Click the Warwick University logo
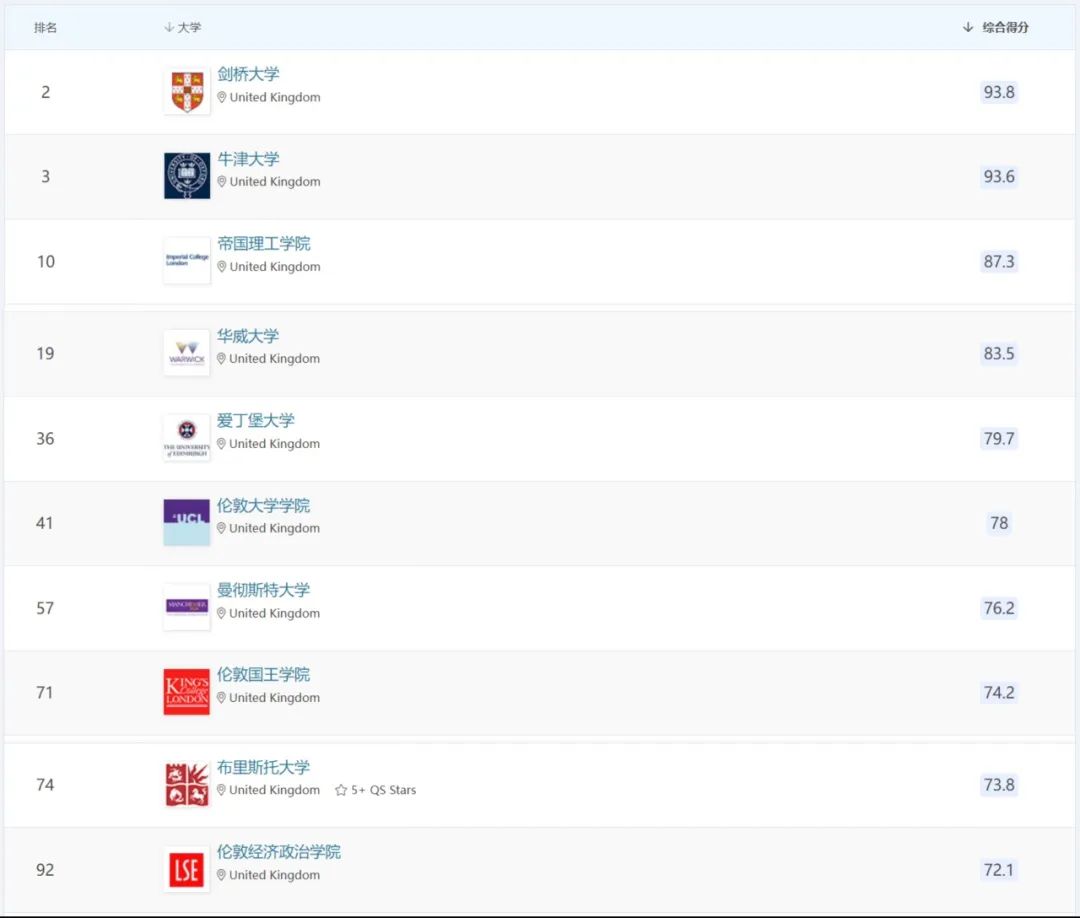 click(x=187, y=353)
